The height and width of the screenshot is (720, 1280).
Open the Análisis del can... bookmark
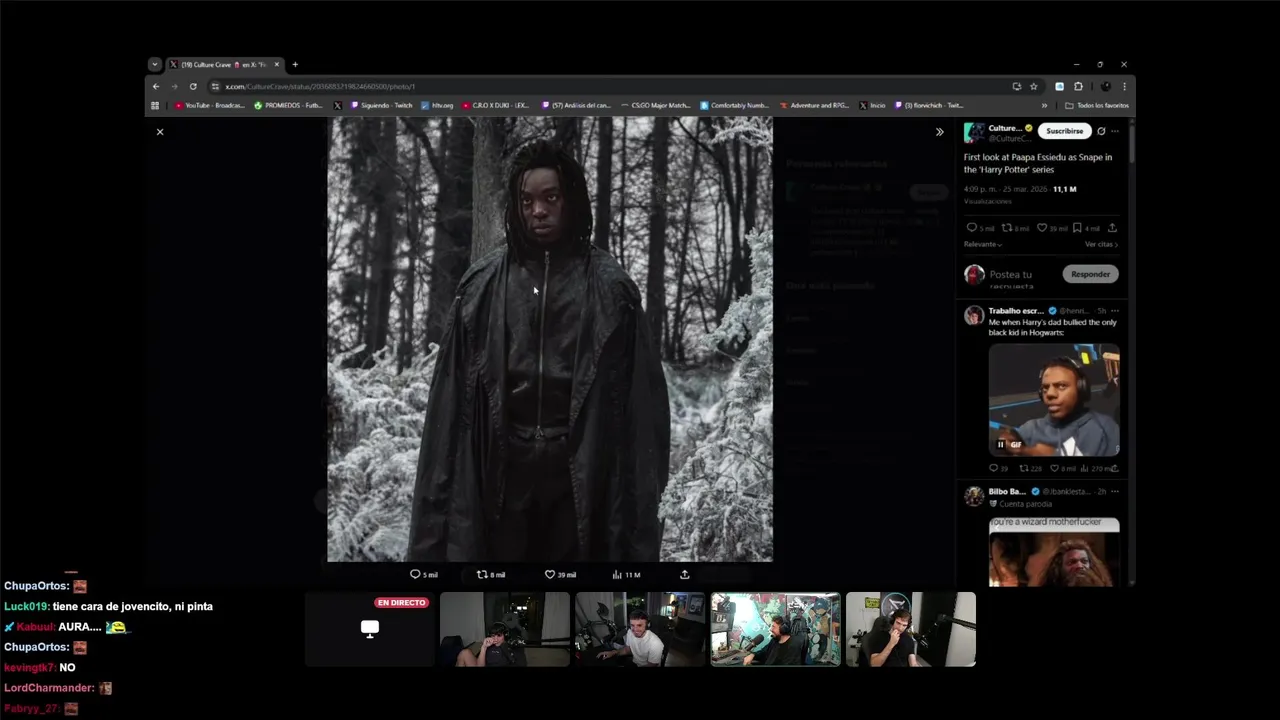tap(576, 105)
